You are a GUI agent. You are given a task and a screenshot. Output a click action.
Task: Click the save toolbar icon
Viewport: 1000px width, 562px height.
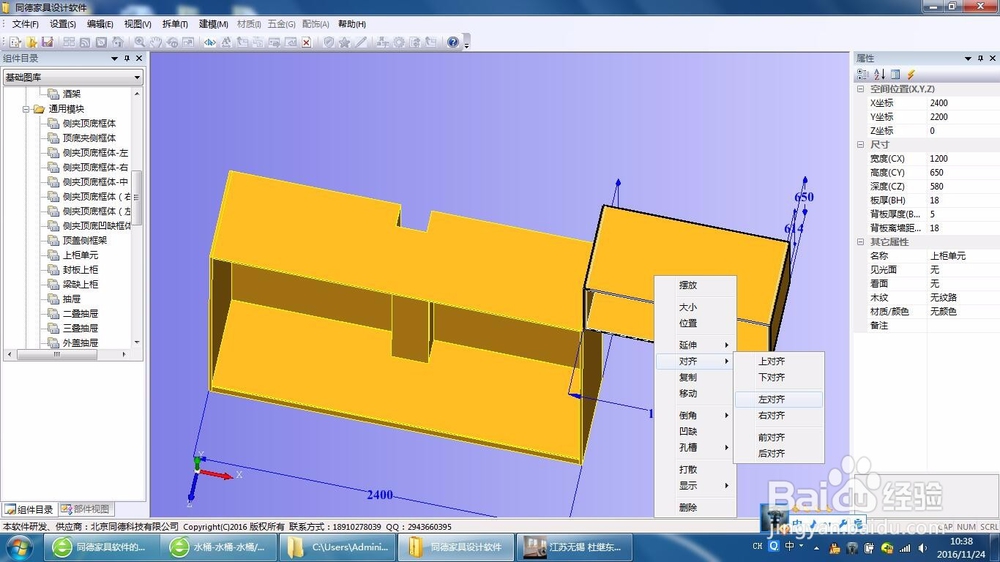[47, 42]
